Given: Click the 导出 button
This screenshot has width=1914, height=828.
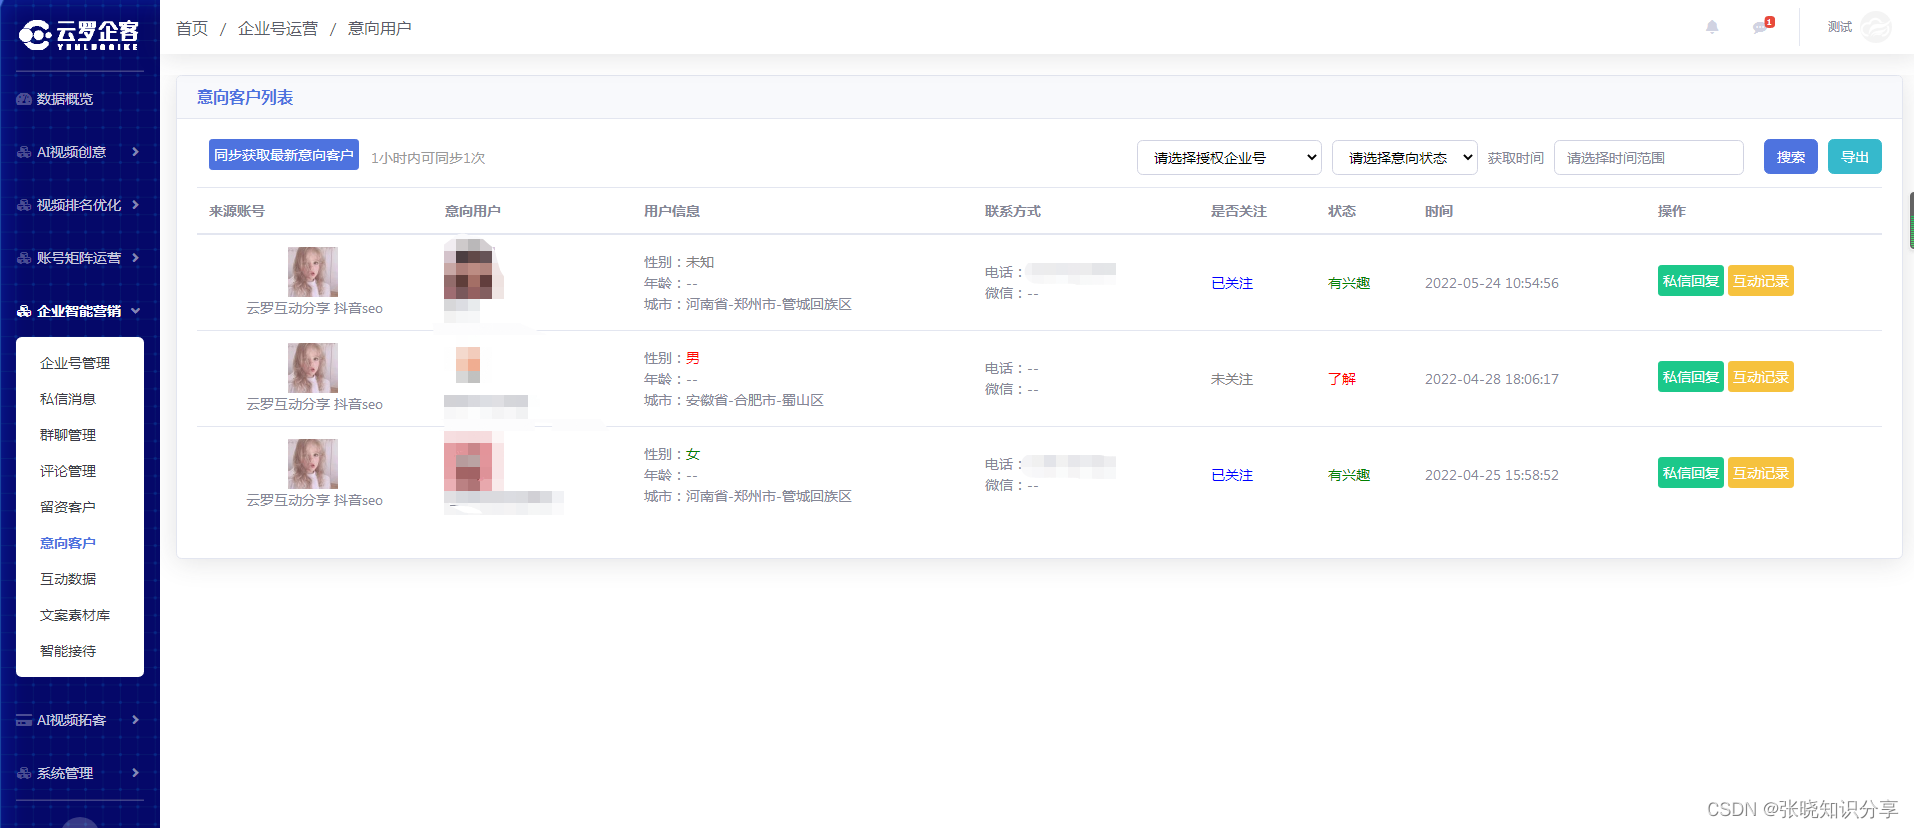Looking at the screenshot, I should click(1855, 157).
